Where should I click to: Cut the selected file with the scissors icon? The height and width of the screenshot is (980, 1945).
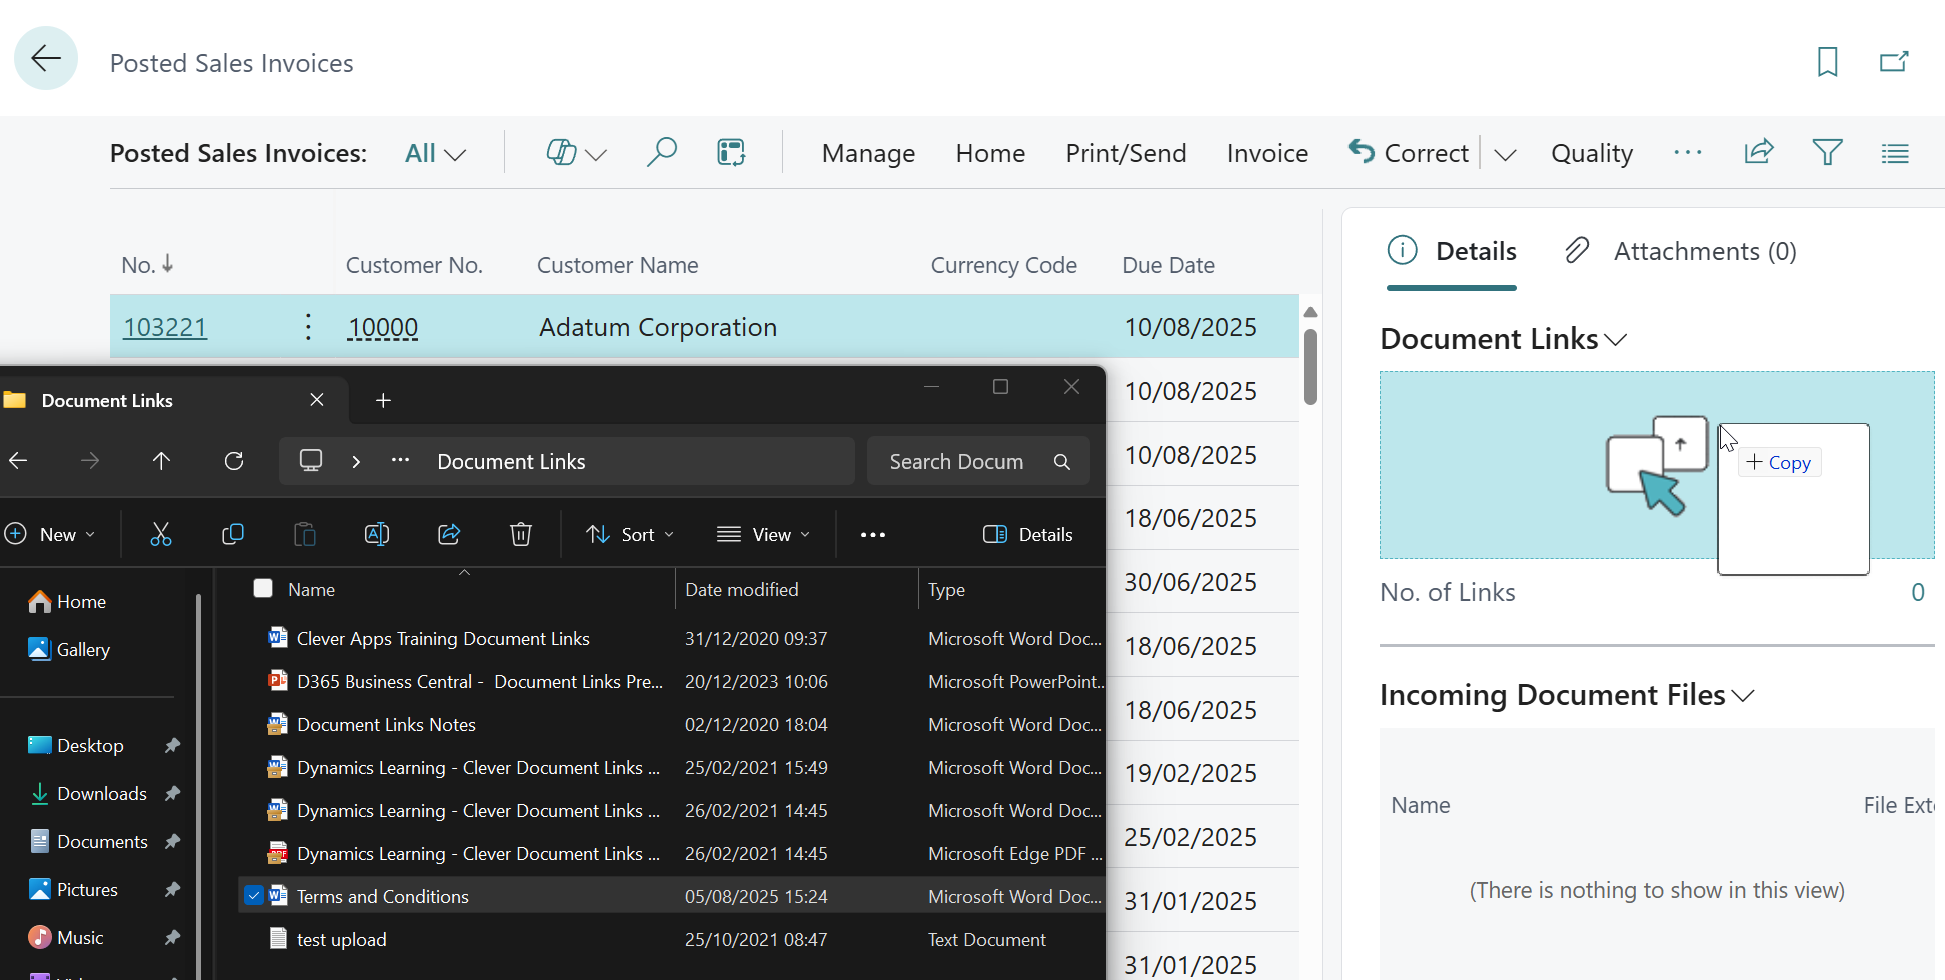click(161, 534)
